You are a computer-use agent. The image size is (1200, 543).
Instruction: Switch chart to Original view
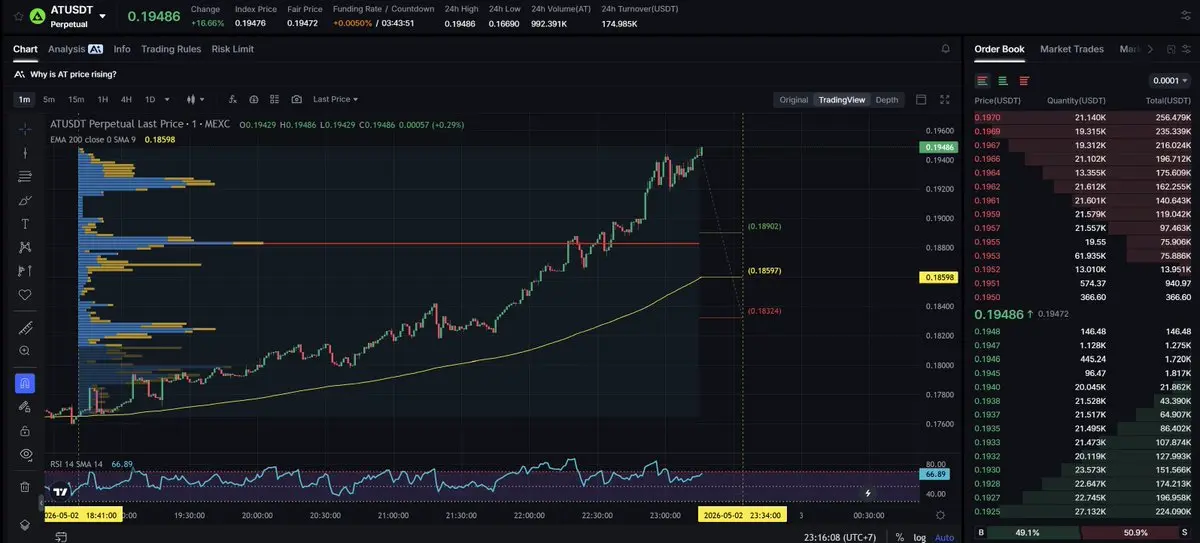pos(794,100)
